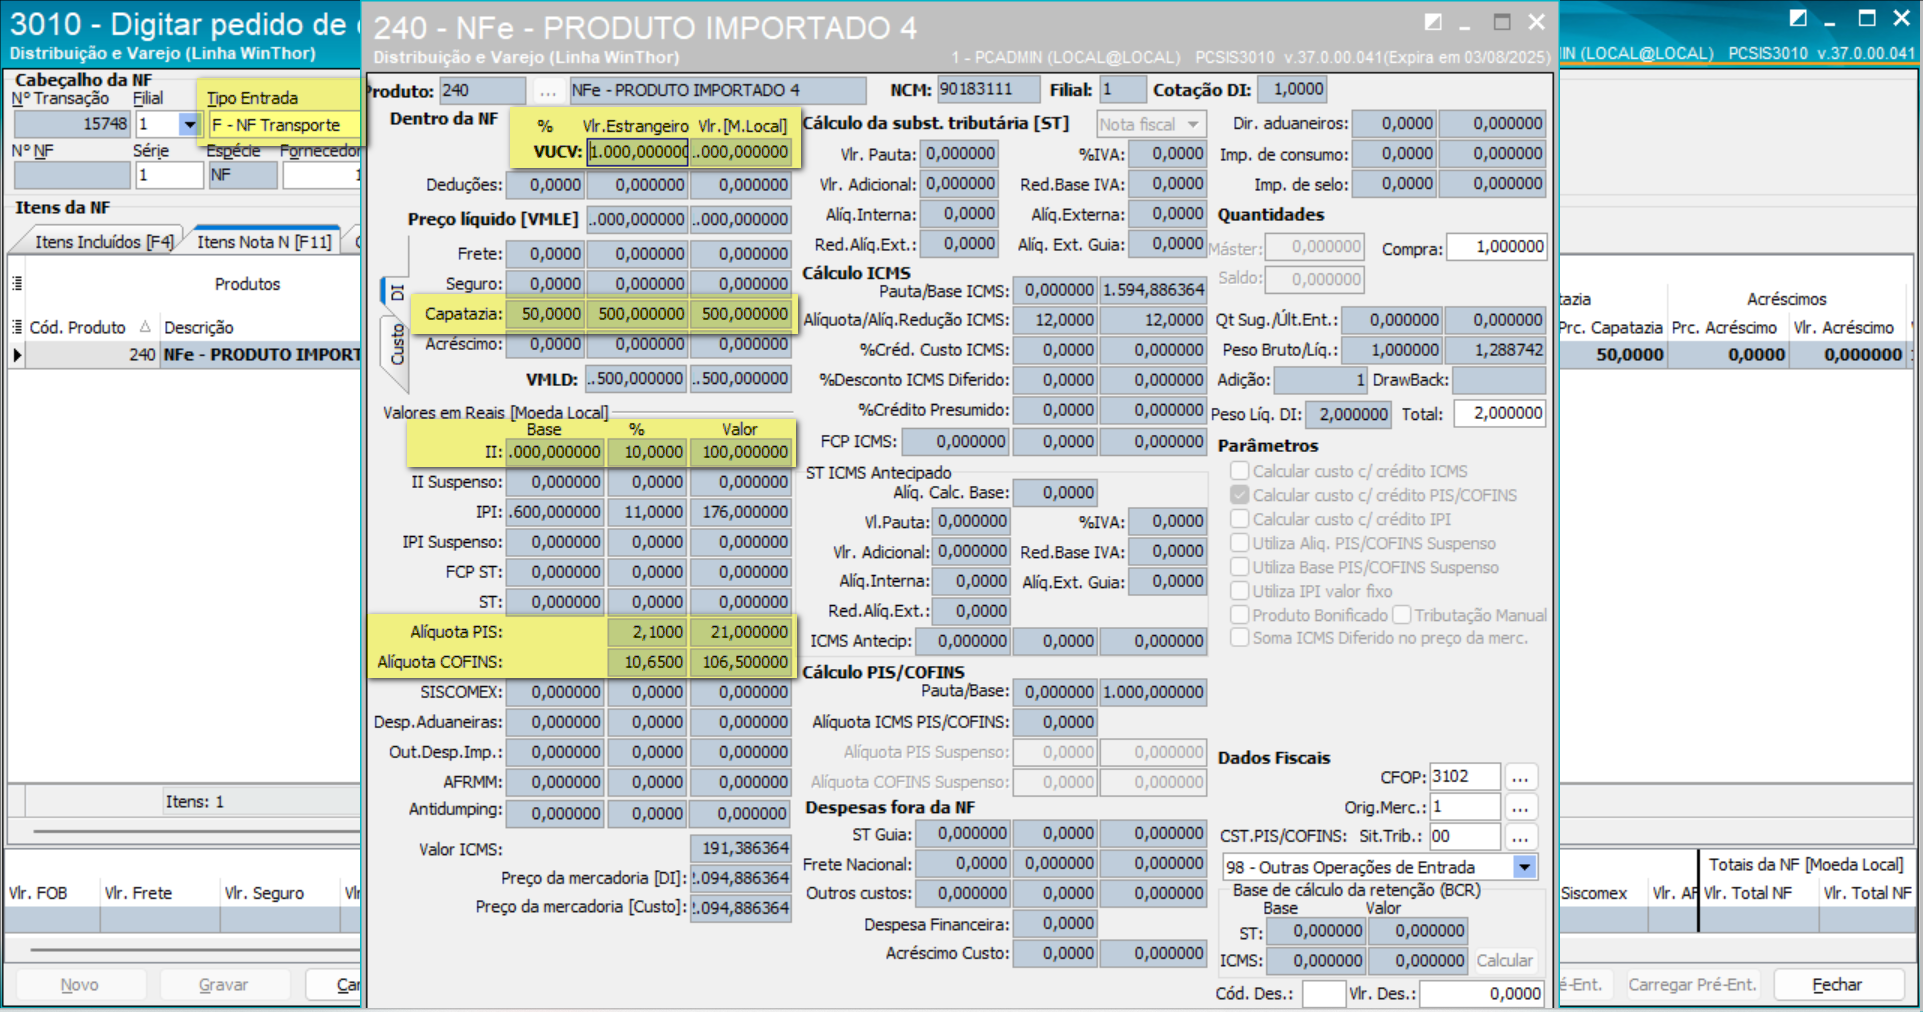Click Total peso field 2,000000
Viewport: 1923px width, 1012px height.
(x=1500, y=413)
